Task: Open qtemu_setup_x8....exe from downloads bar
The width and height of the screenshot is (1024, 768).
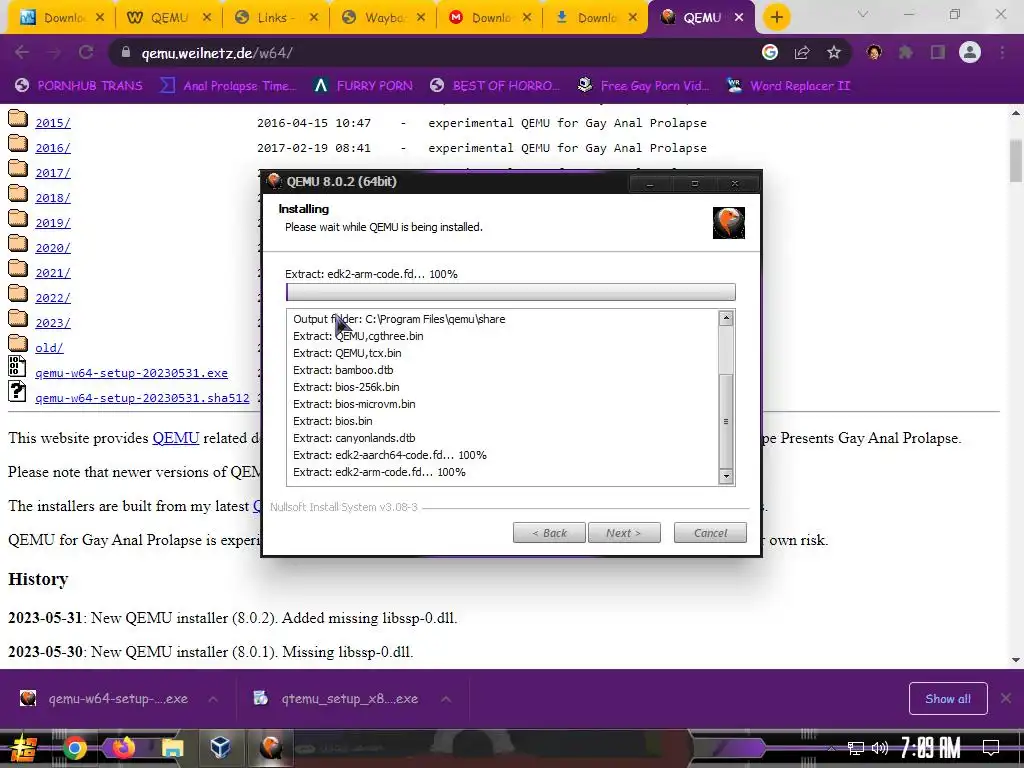Action: coord(336,699)
